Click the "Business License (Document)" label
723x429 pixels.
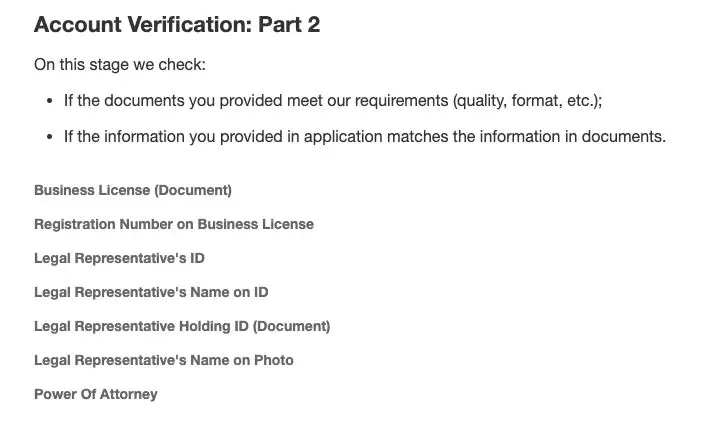(x=133, y=190)
